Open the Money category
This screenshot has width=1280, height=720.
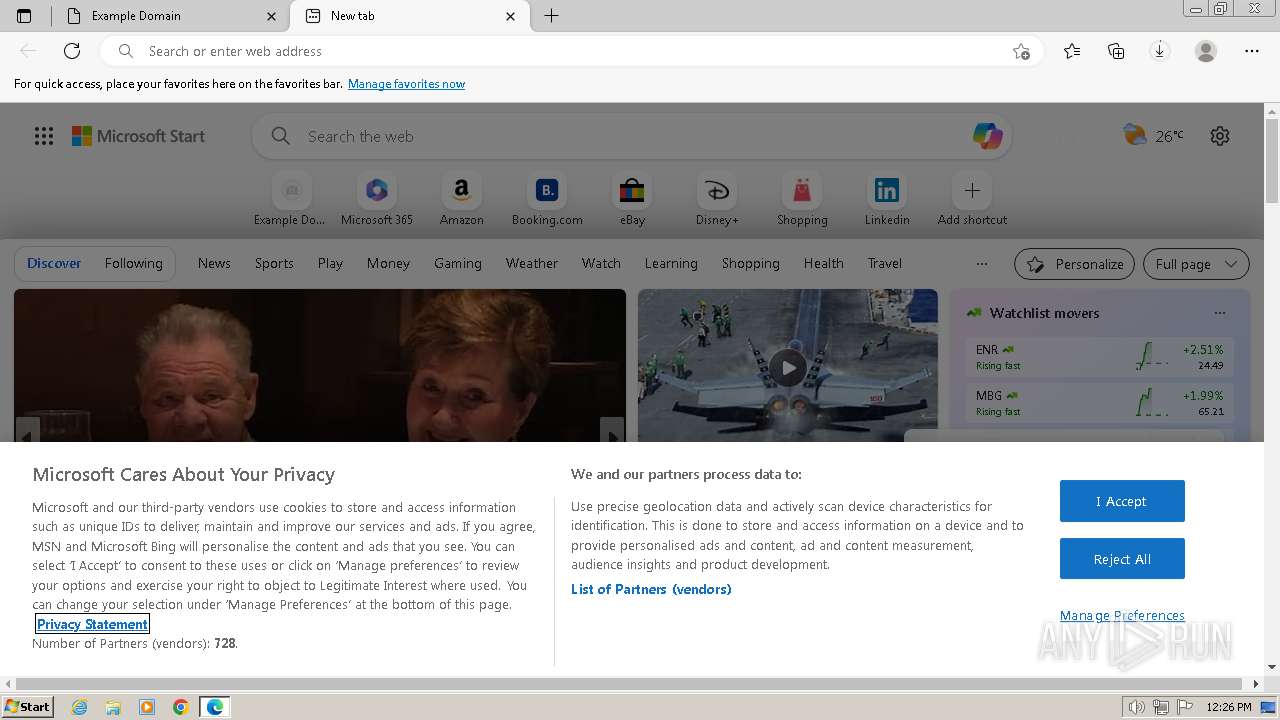point(388,263)
